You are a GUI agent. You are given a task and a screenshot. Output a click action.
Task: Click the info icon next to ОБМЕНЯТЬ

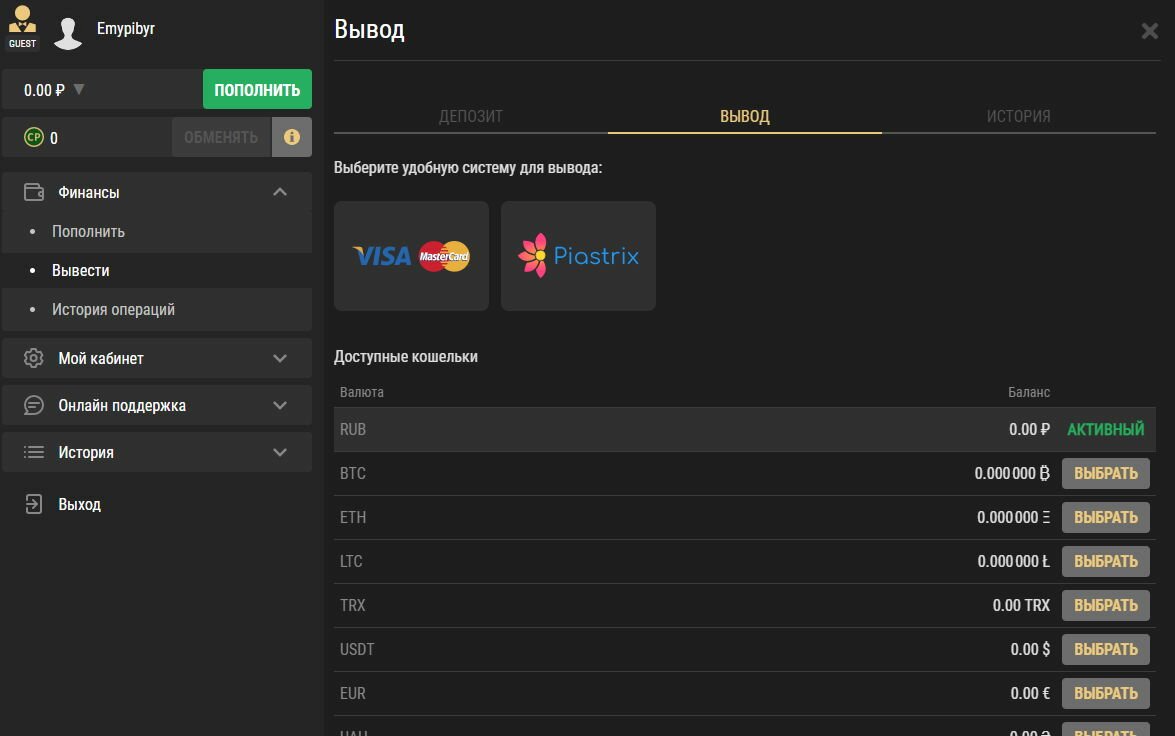tap(292, 136)
